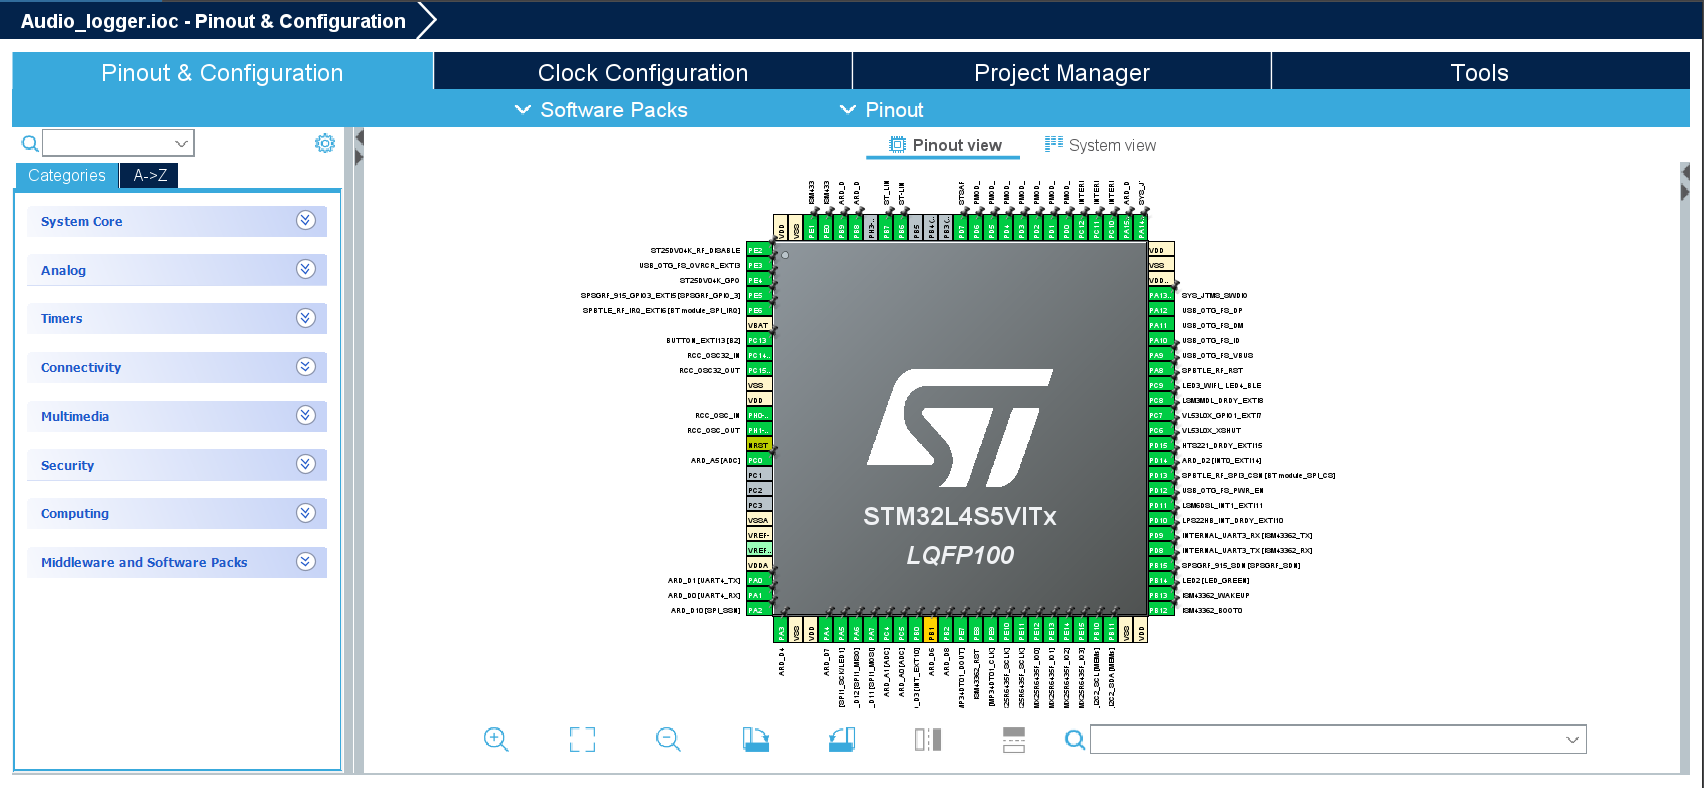The height and width of the screenshot is (788, 1704).
Task: Switch to the Project Manager tab
Action: [1061, 73]
